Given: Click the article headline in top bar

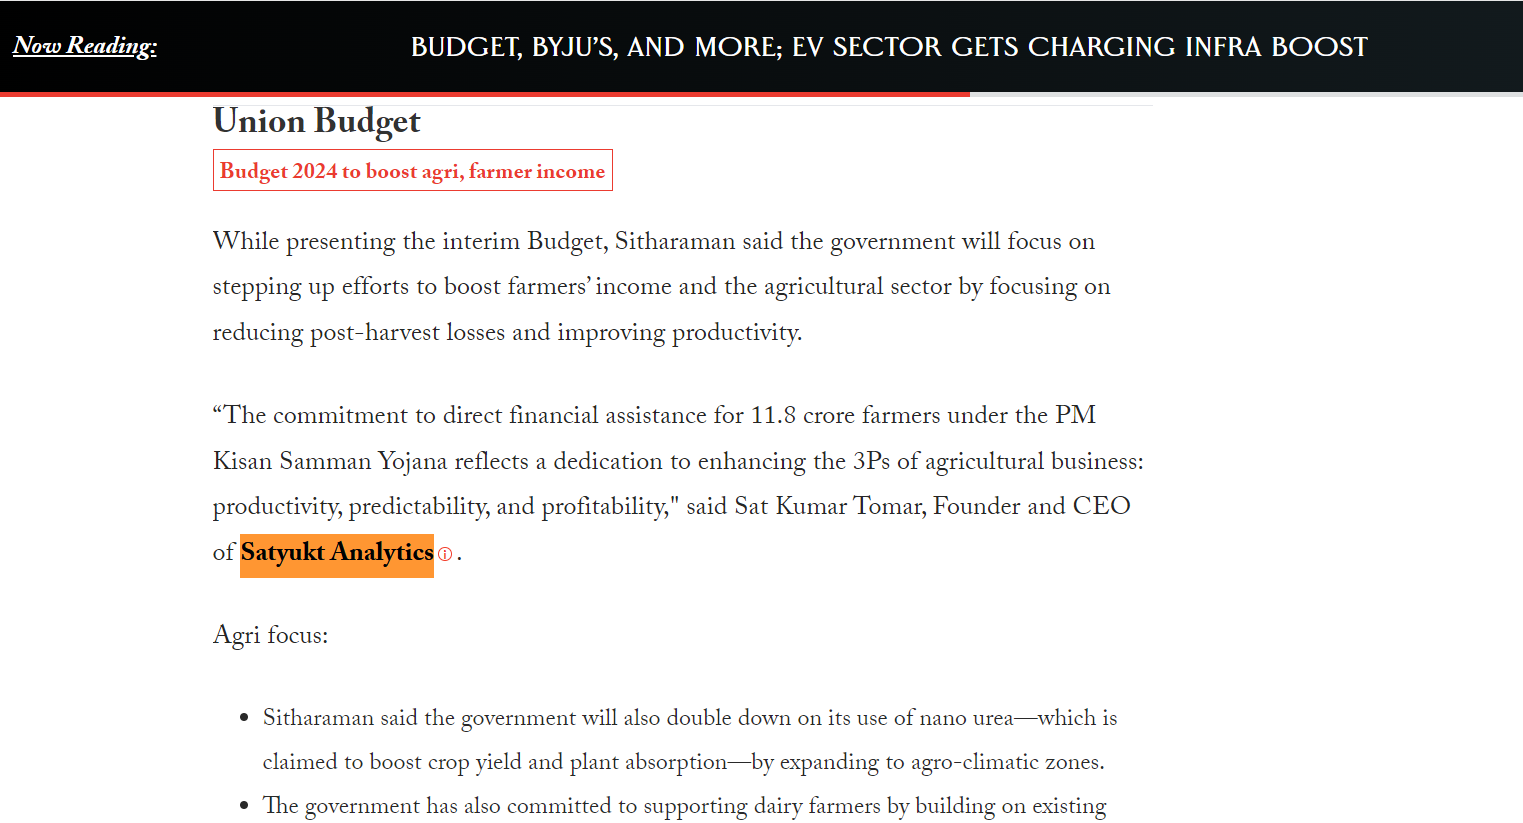Looking at the screenshot, I should coord(889,47).
